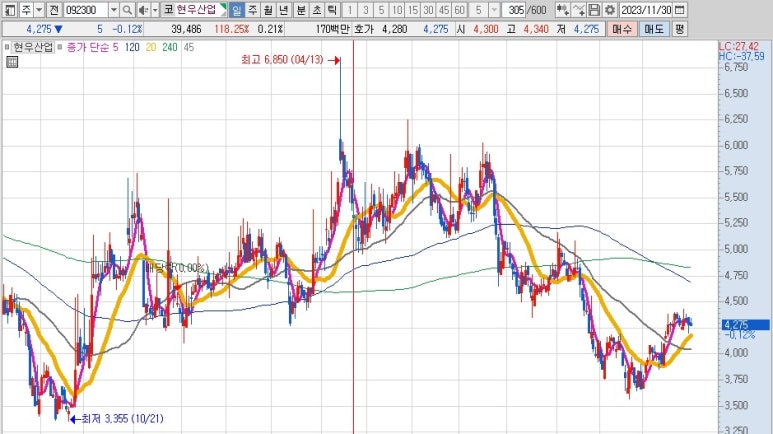Click the speaker sound alert icon

point(143,9)
